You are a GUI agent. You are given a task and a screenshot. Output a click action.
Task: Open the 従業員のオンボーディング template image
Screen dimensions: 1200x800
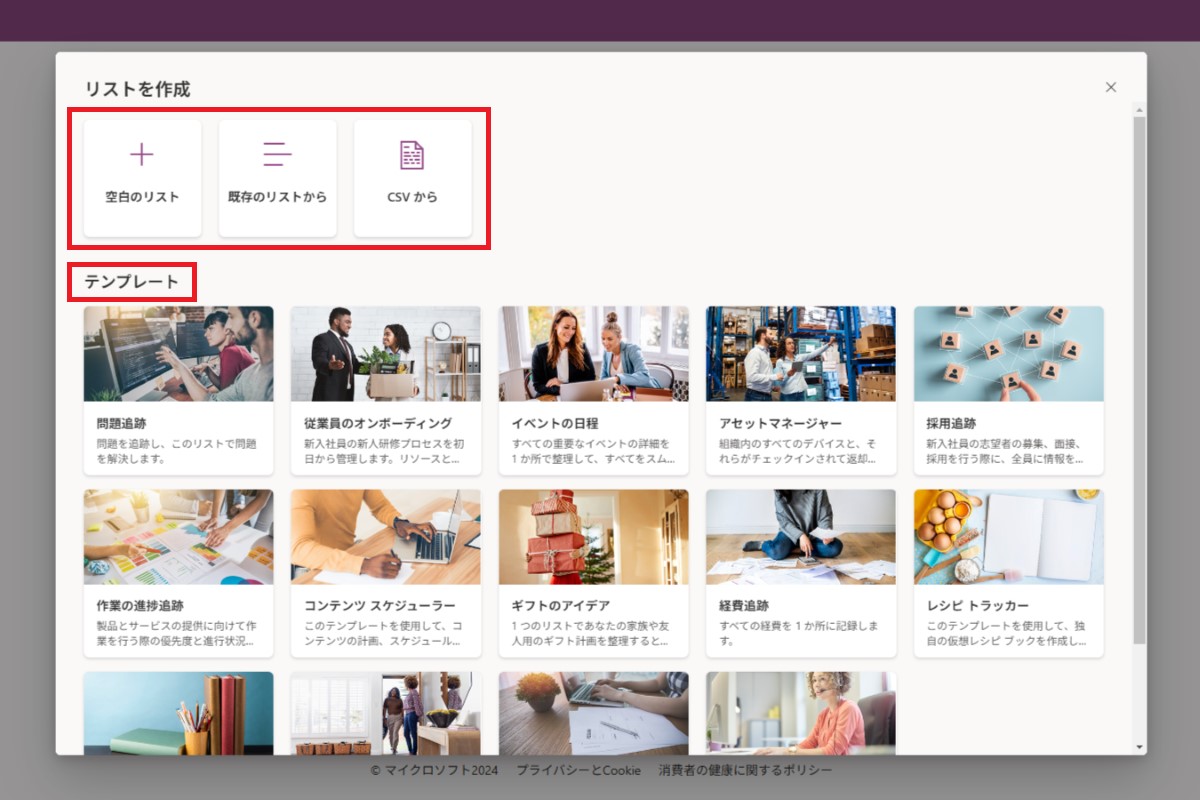tap(385, 353)
